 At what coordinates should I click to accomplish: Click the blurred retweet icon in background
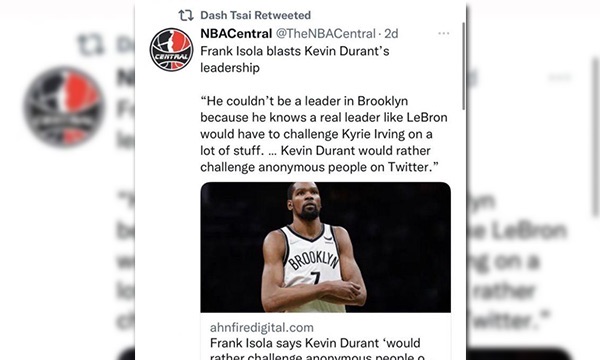click(x=90, y=44)
